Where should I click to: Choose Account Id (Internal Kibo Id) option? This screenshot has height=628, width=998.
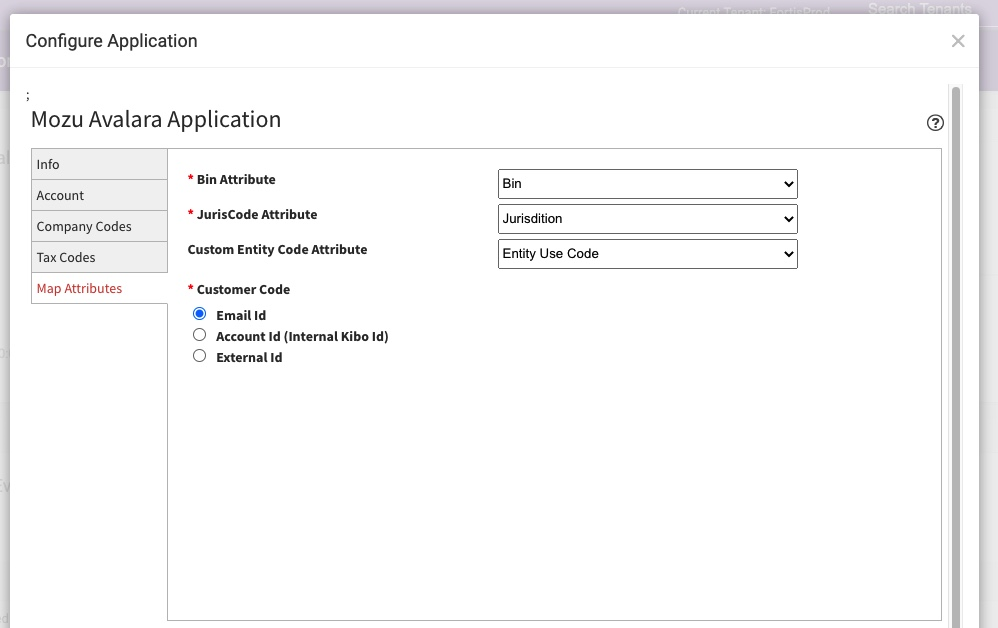point(199,334)
